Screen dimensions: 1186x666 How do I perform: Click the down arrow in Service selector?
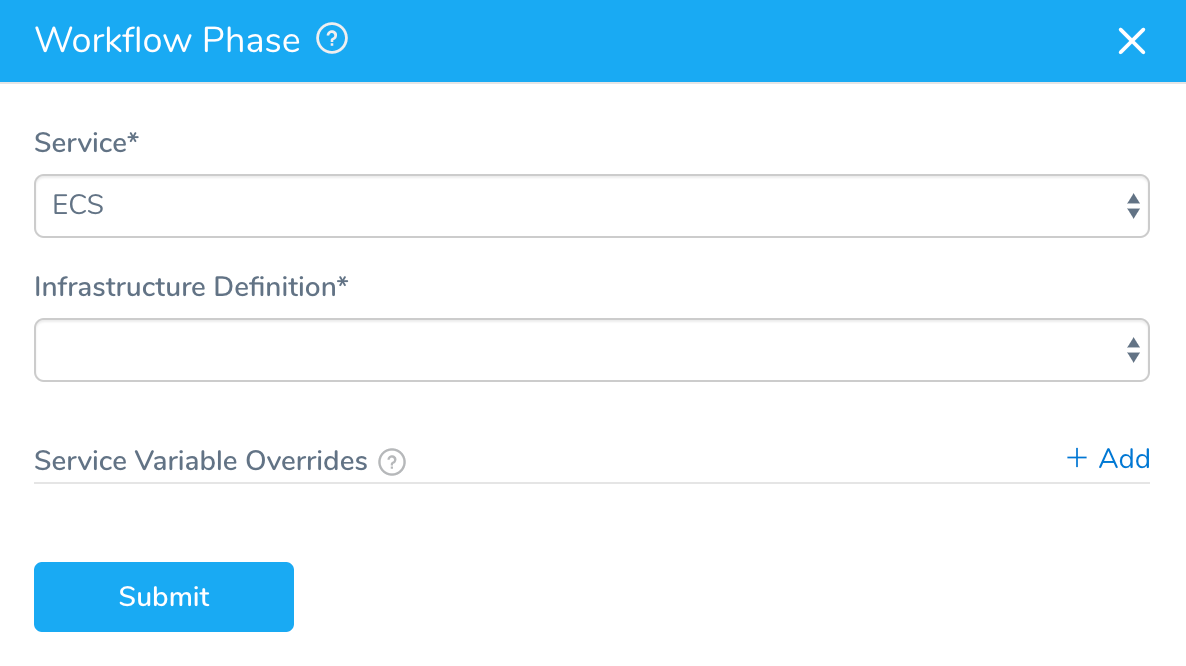[x=1132, y=213]
